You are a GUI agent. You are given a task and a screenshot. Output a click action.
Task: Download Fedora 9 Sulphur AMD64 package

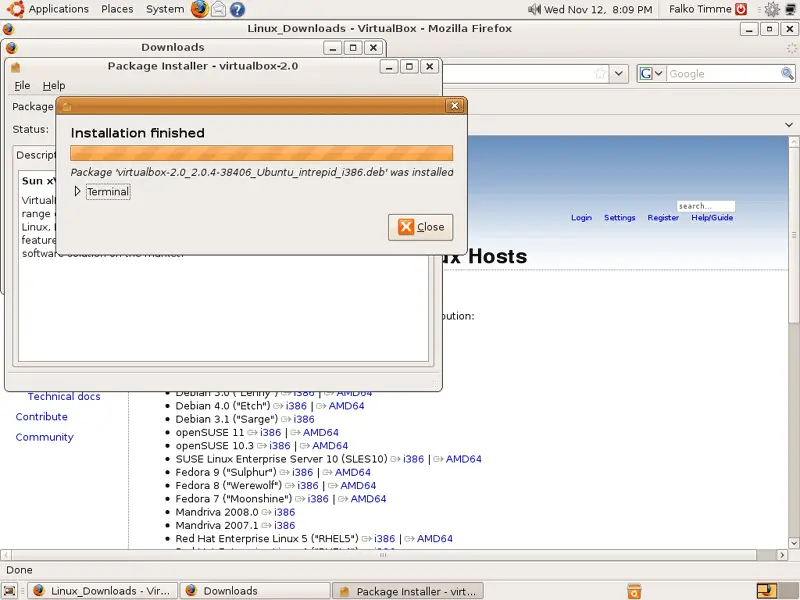353,472
